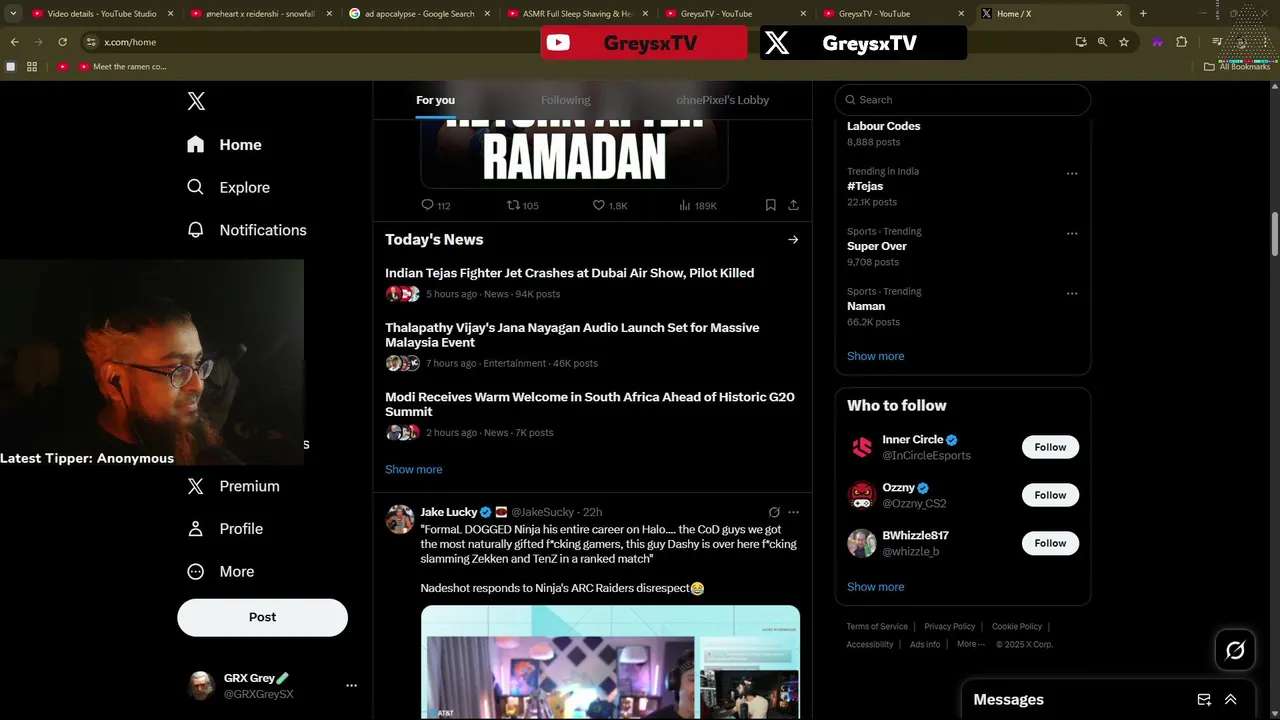Reply to the Ramadan post
This screenshot has height=720, width=1280.
(x=436, y=205)
